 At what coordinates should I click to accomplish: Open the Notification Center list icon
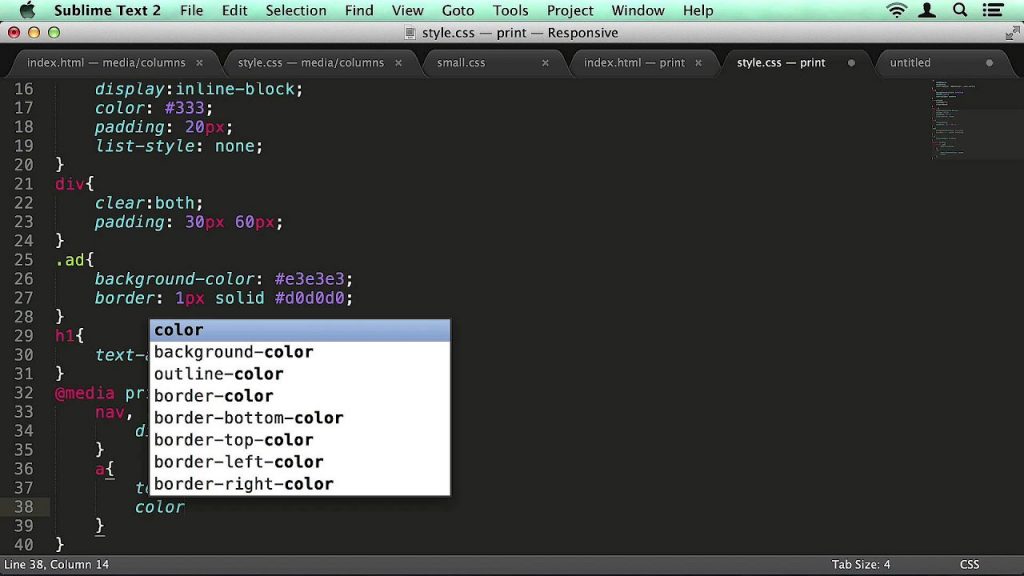[x=994, y=11]
